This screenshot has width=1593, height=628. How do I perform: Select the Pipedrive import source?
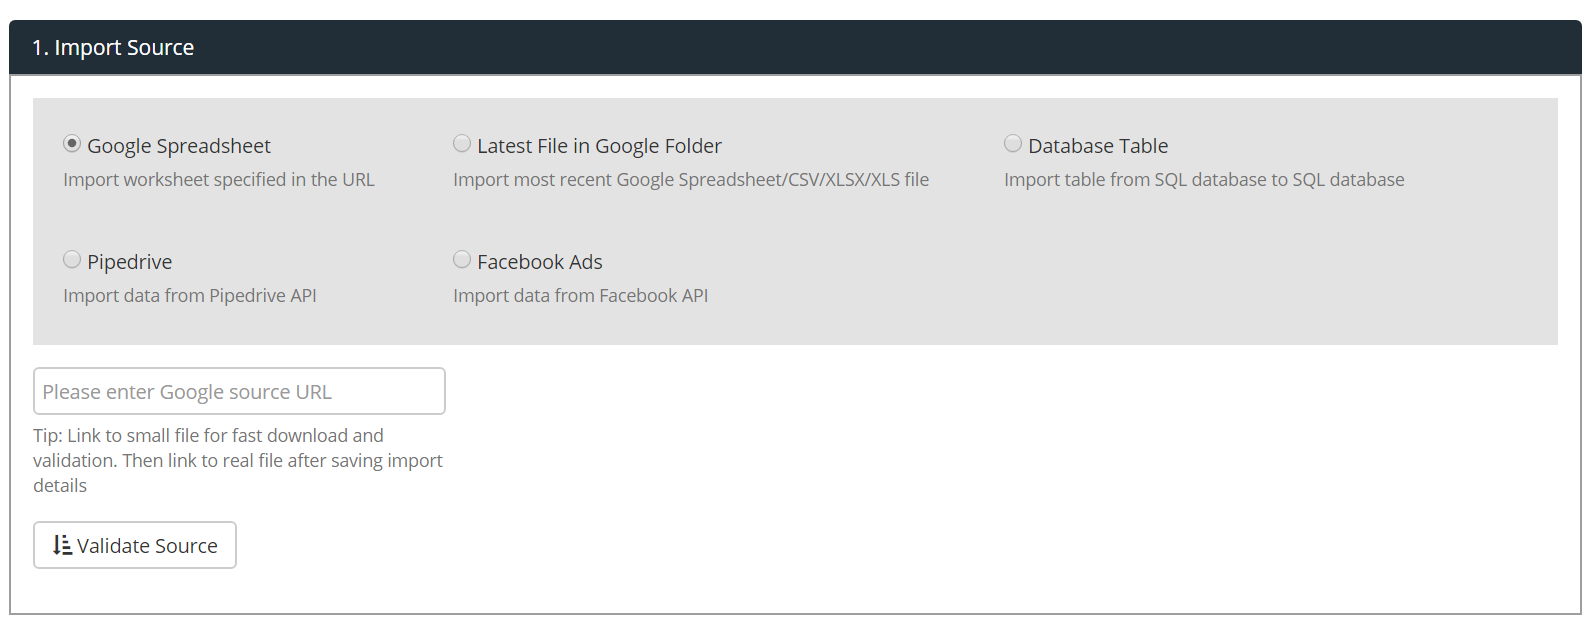click(x=71, y=259)
